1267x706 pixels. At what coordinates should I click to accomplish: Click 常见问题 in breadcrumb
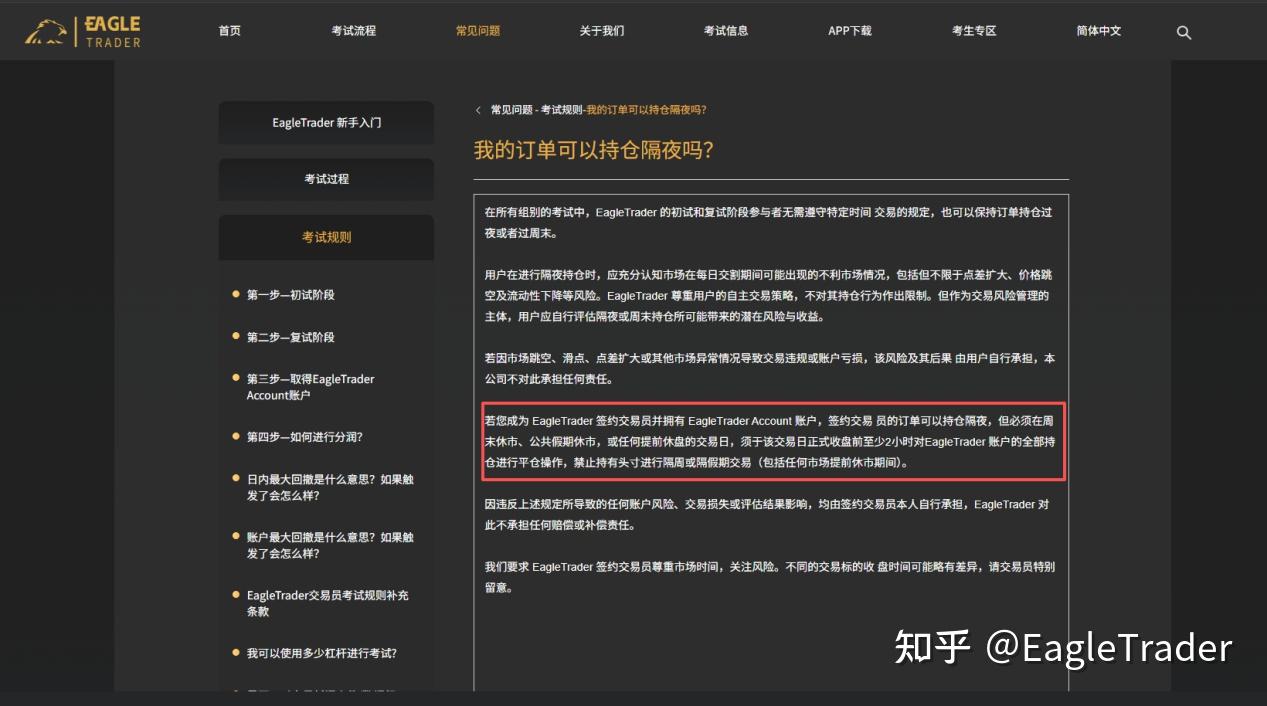[x=511, y=110]
